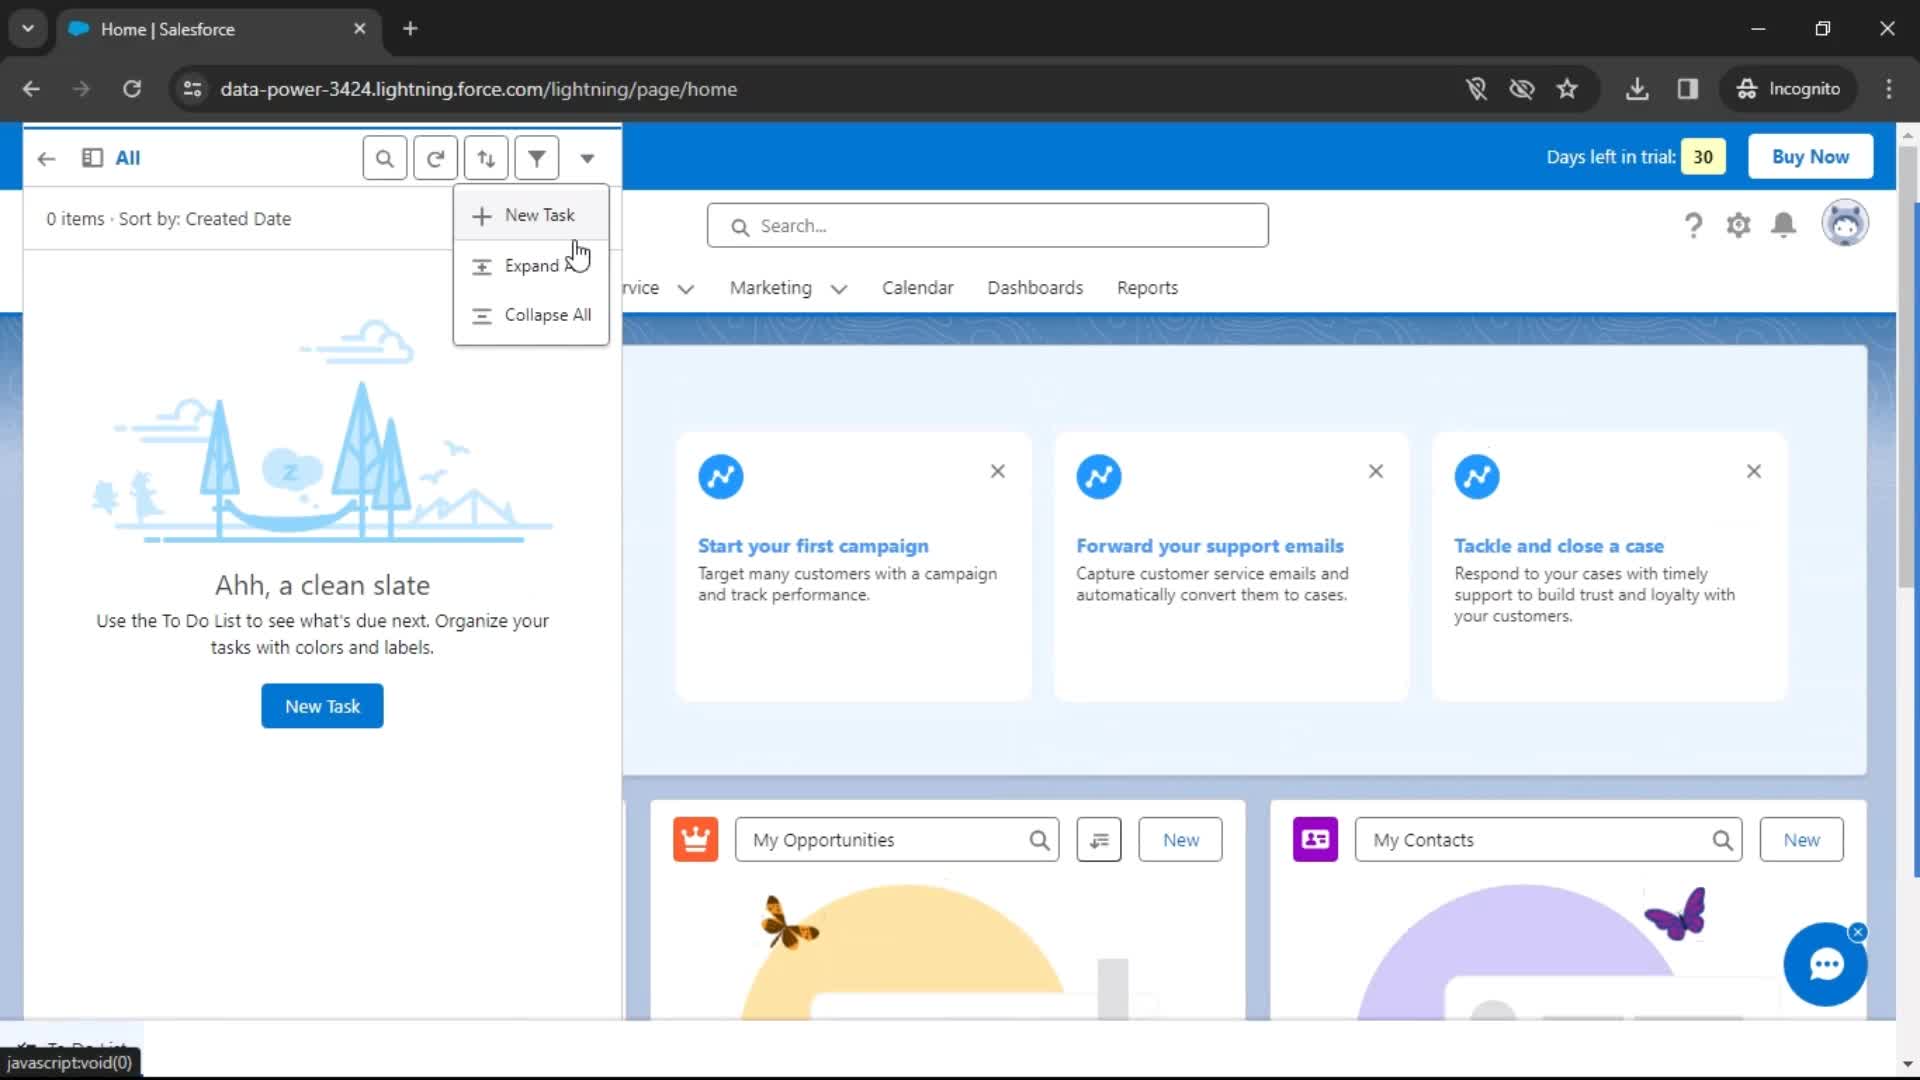
Task: Click the page vertical scrollbar
Action: tap(1907, 367)
